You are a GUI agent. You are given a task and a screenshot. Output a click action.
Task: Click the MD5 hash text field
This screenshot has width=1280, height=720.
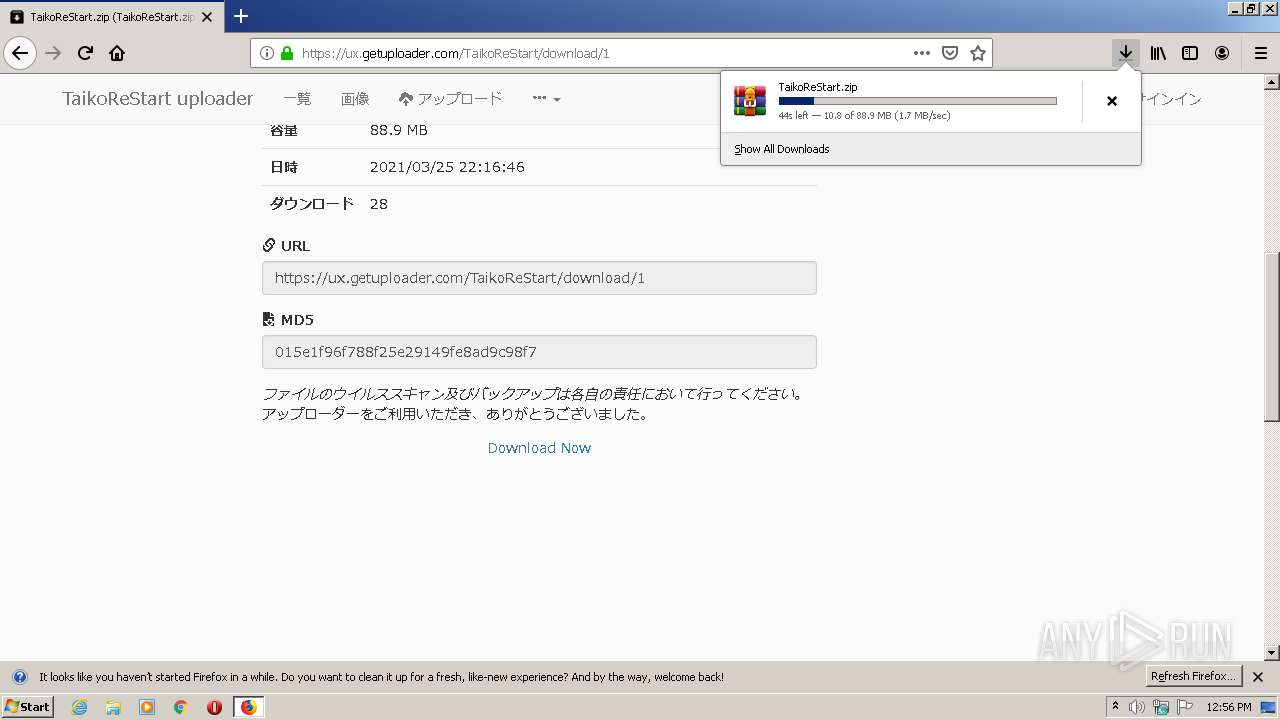pos(539,352)
